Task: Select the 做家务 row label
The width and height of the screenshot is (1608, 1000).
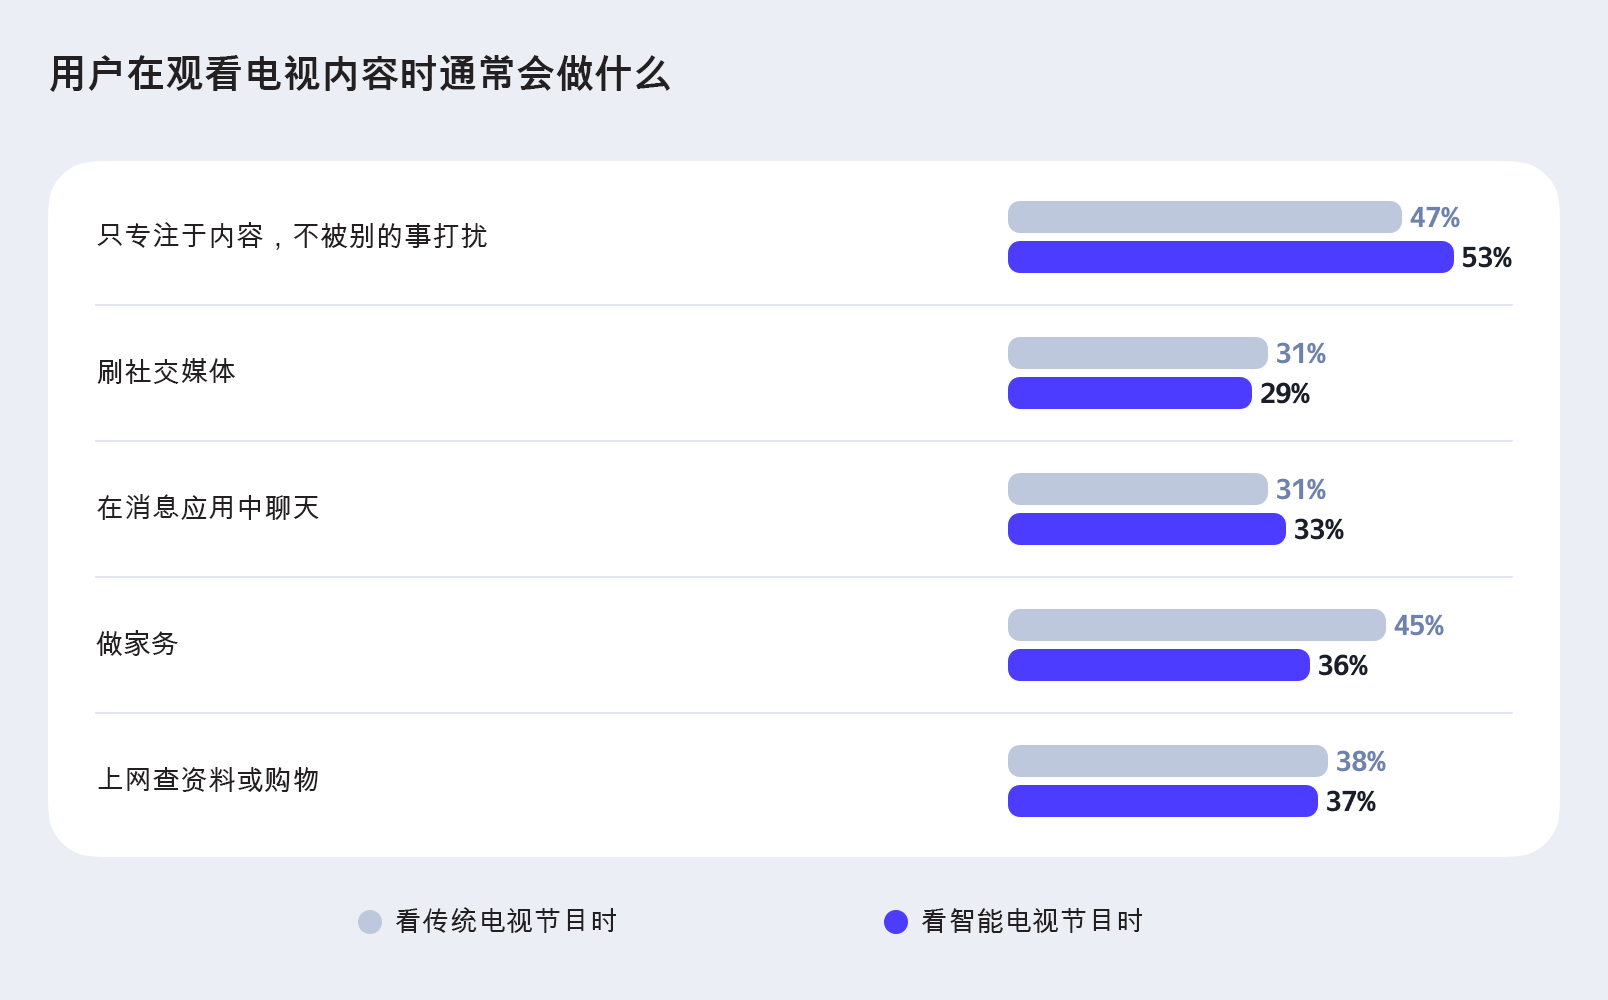Action: [137, 644]
